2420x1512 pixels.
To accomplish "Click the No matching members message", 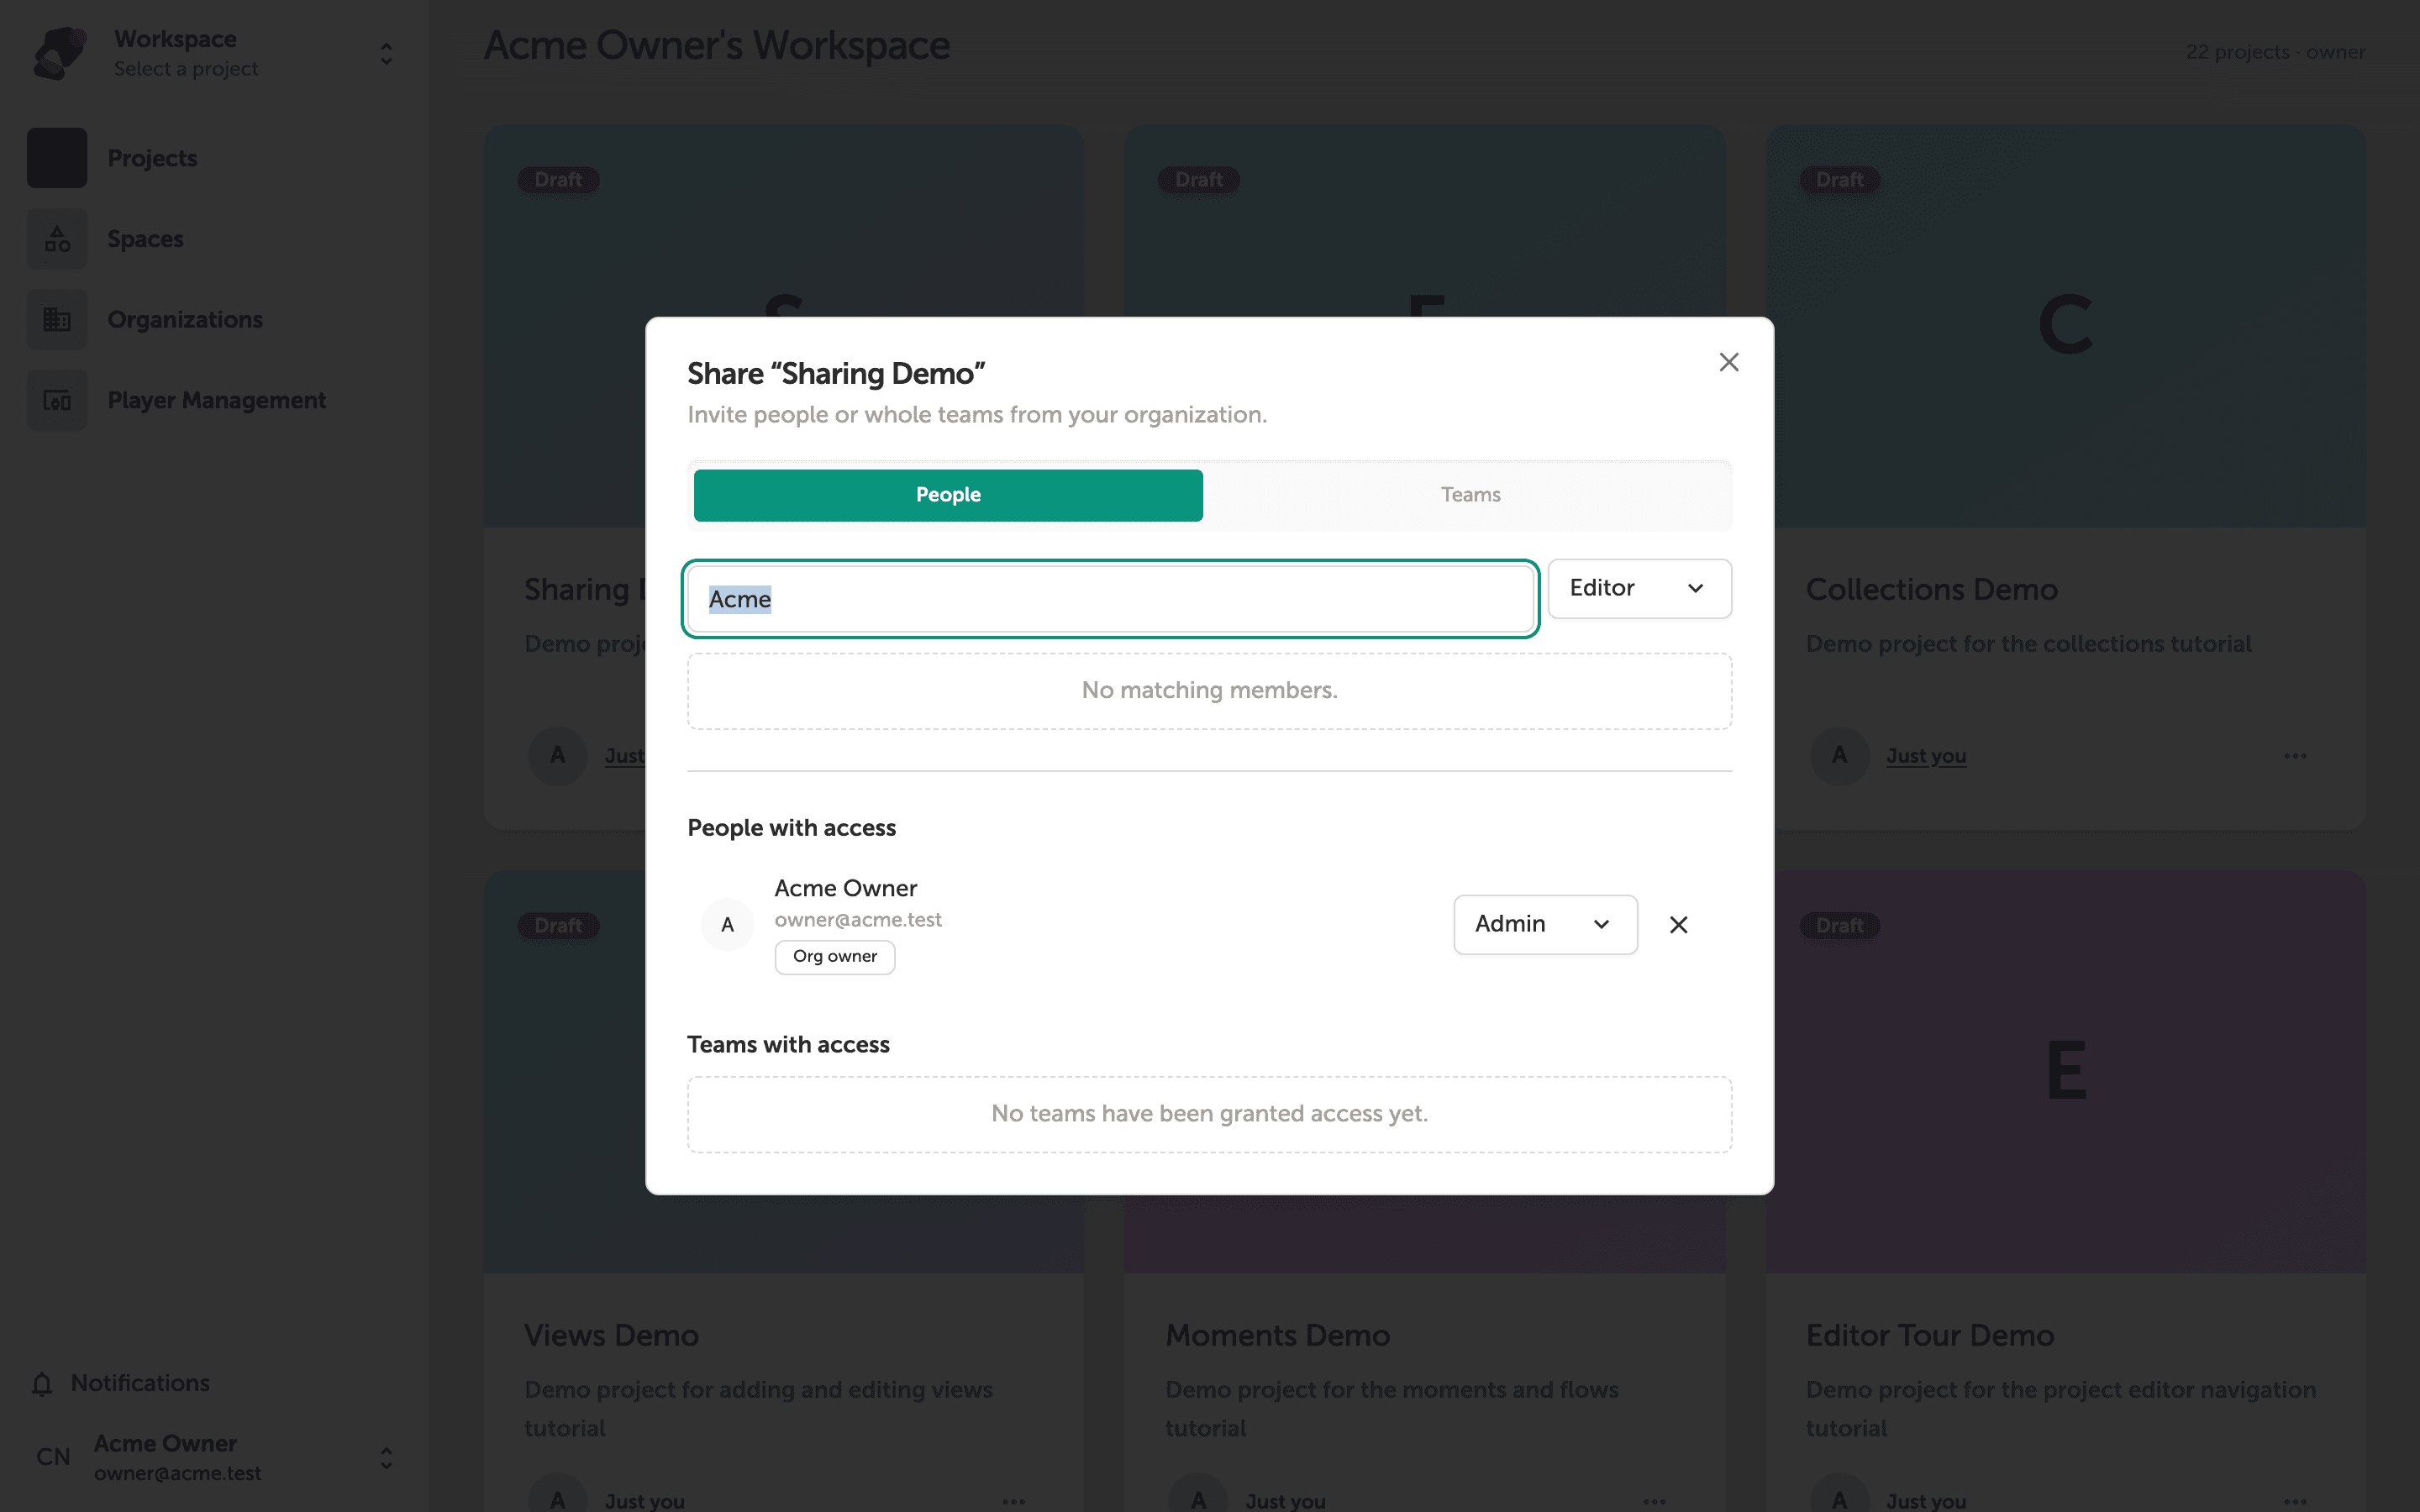I will click(1209, 691).
